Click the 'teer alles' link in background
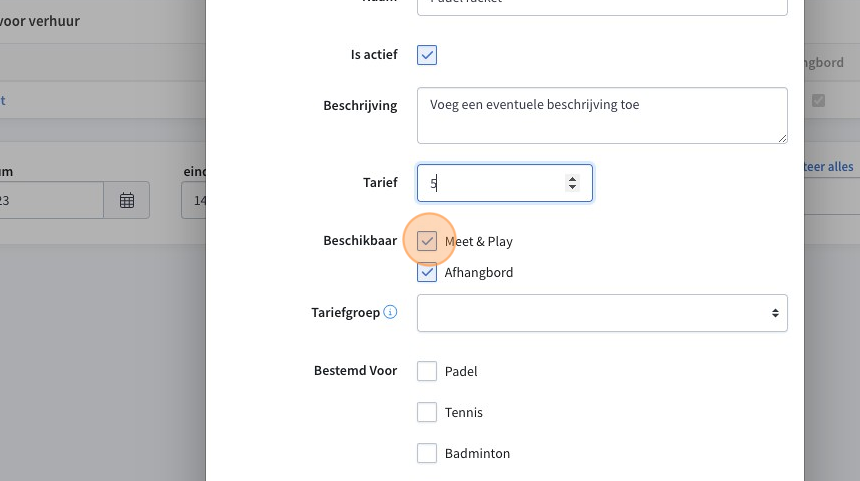The image size is (860, 481). click(828, 167)
